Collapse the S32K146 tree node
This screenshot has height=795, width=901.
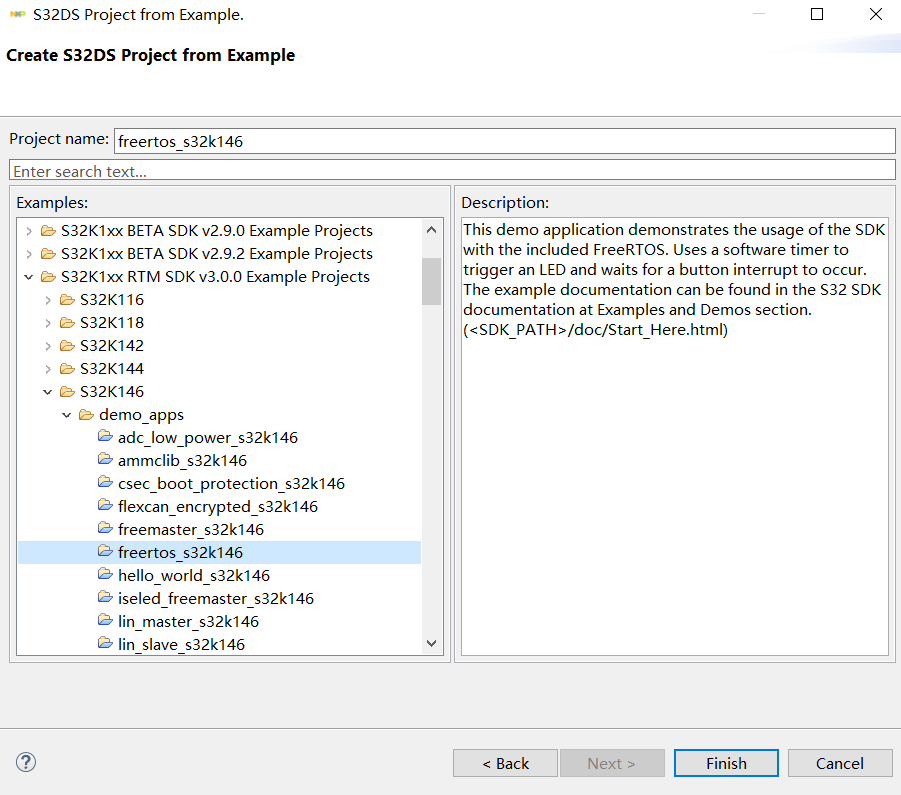[48, 392]
